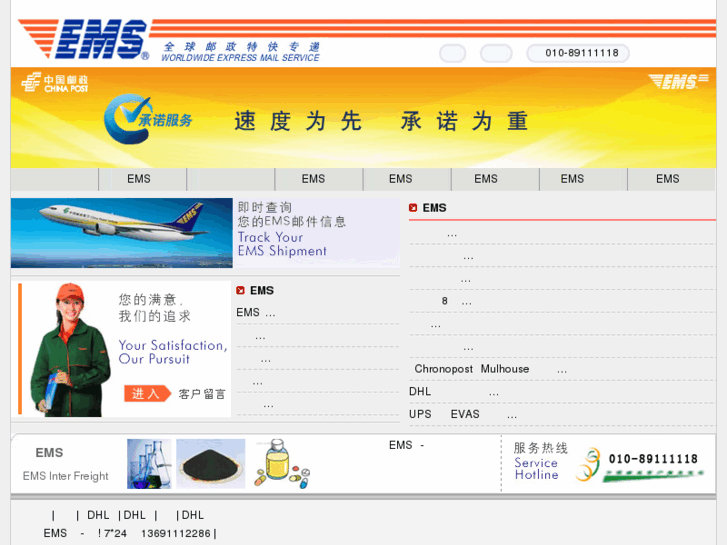This screenshot has height=545, width=727.
Task: Click the China Post logo in the banner
Action: [x=55, y=83]
